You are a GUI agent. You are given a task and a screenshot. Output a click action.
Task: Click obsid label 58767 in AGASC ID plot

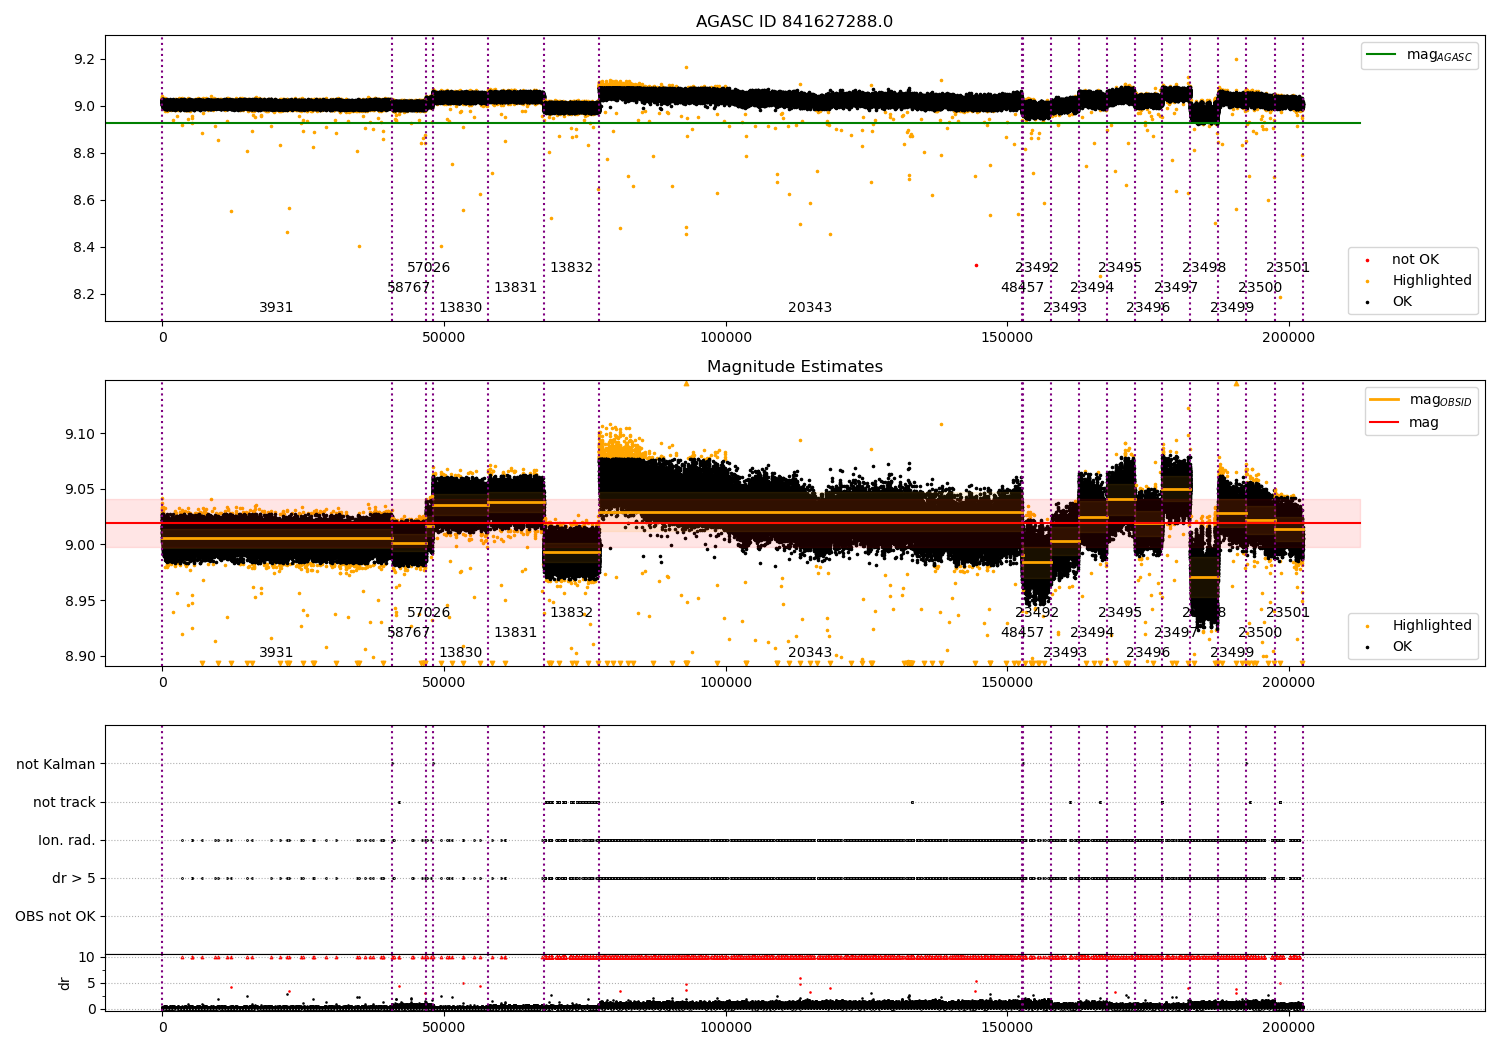click(x=409, y=288)
